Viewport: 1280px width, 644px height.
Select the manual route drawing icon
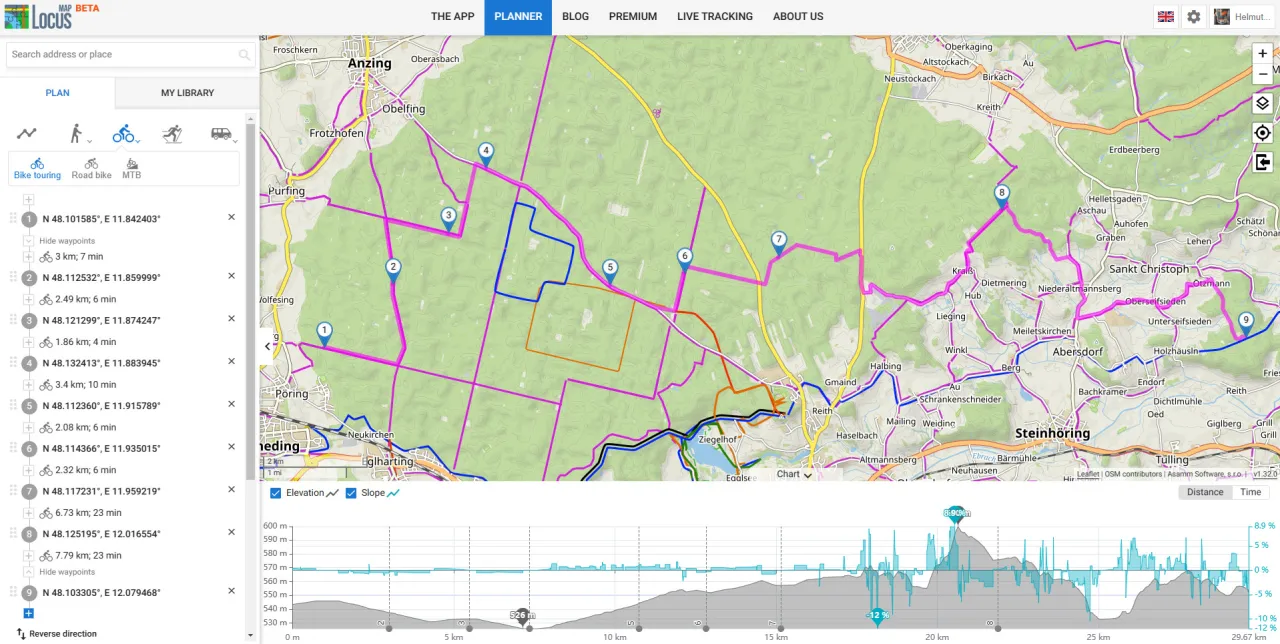pos(26,132)
